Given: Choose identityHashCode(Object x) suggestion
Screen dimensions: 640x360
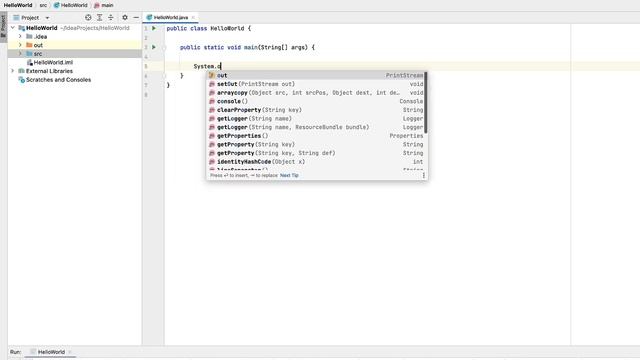Looking at the screenshot, I should tap(316, 162).
